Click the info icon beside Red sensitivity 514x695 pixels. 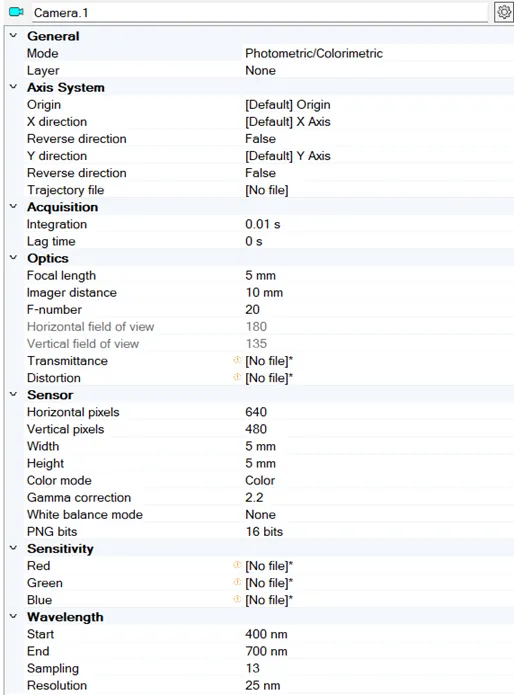point(237,565)
